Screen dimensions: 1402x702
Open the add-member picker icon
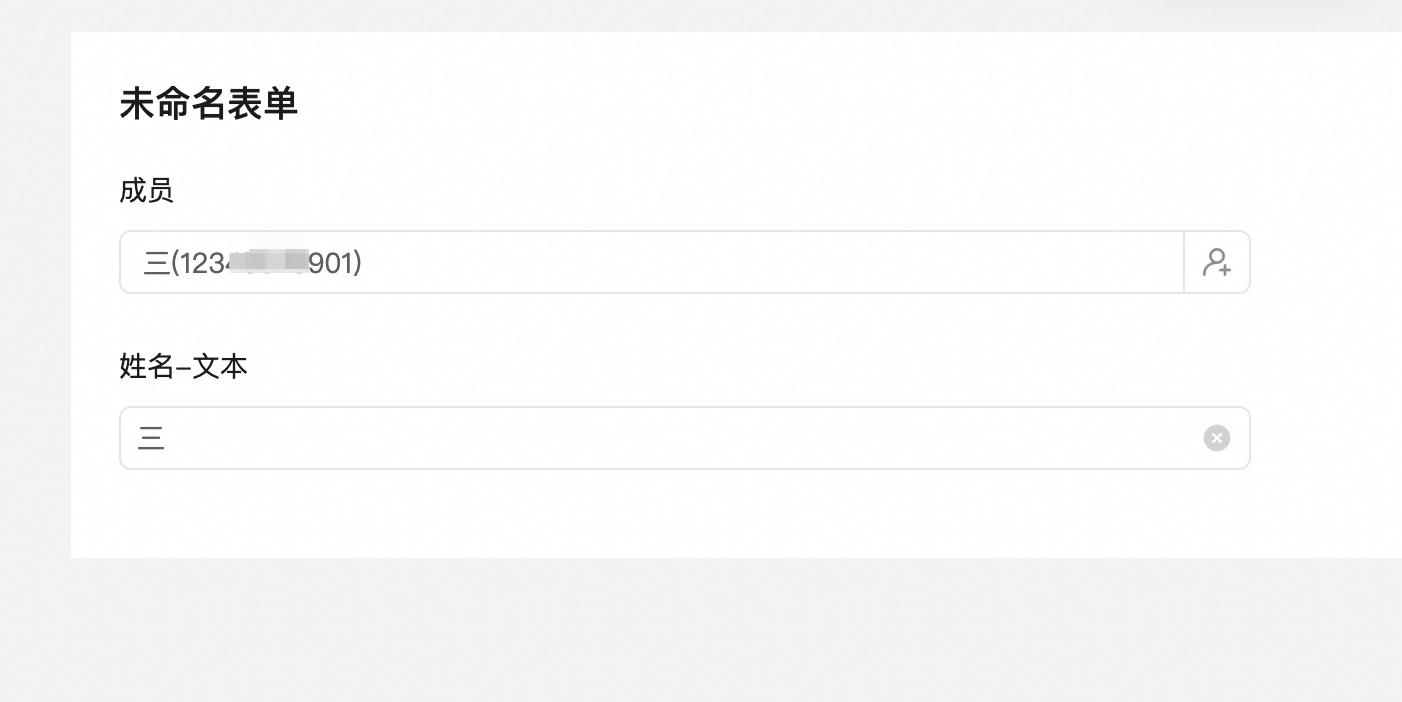pos(1217,262)
